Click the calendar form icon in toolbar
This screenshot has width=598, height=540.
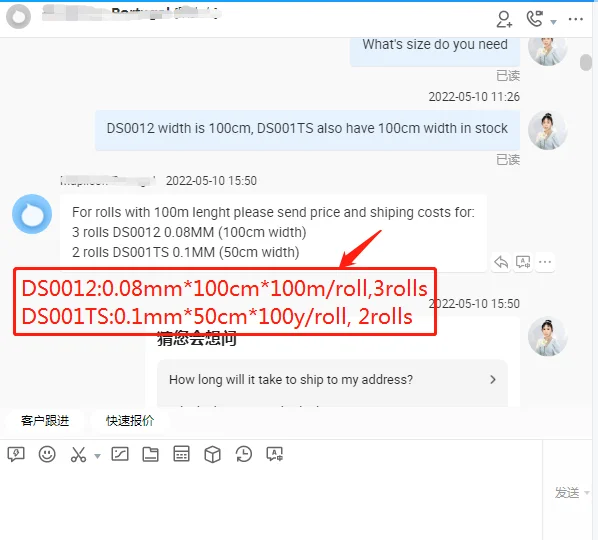(181, 454)
